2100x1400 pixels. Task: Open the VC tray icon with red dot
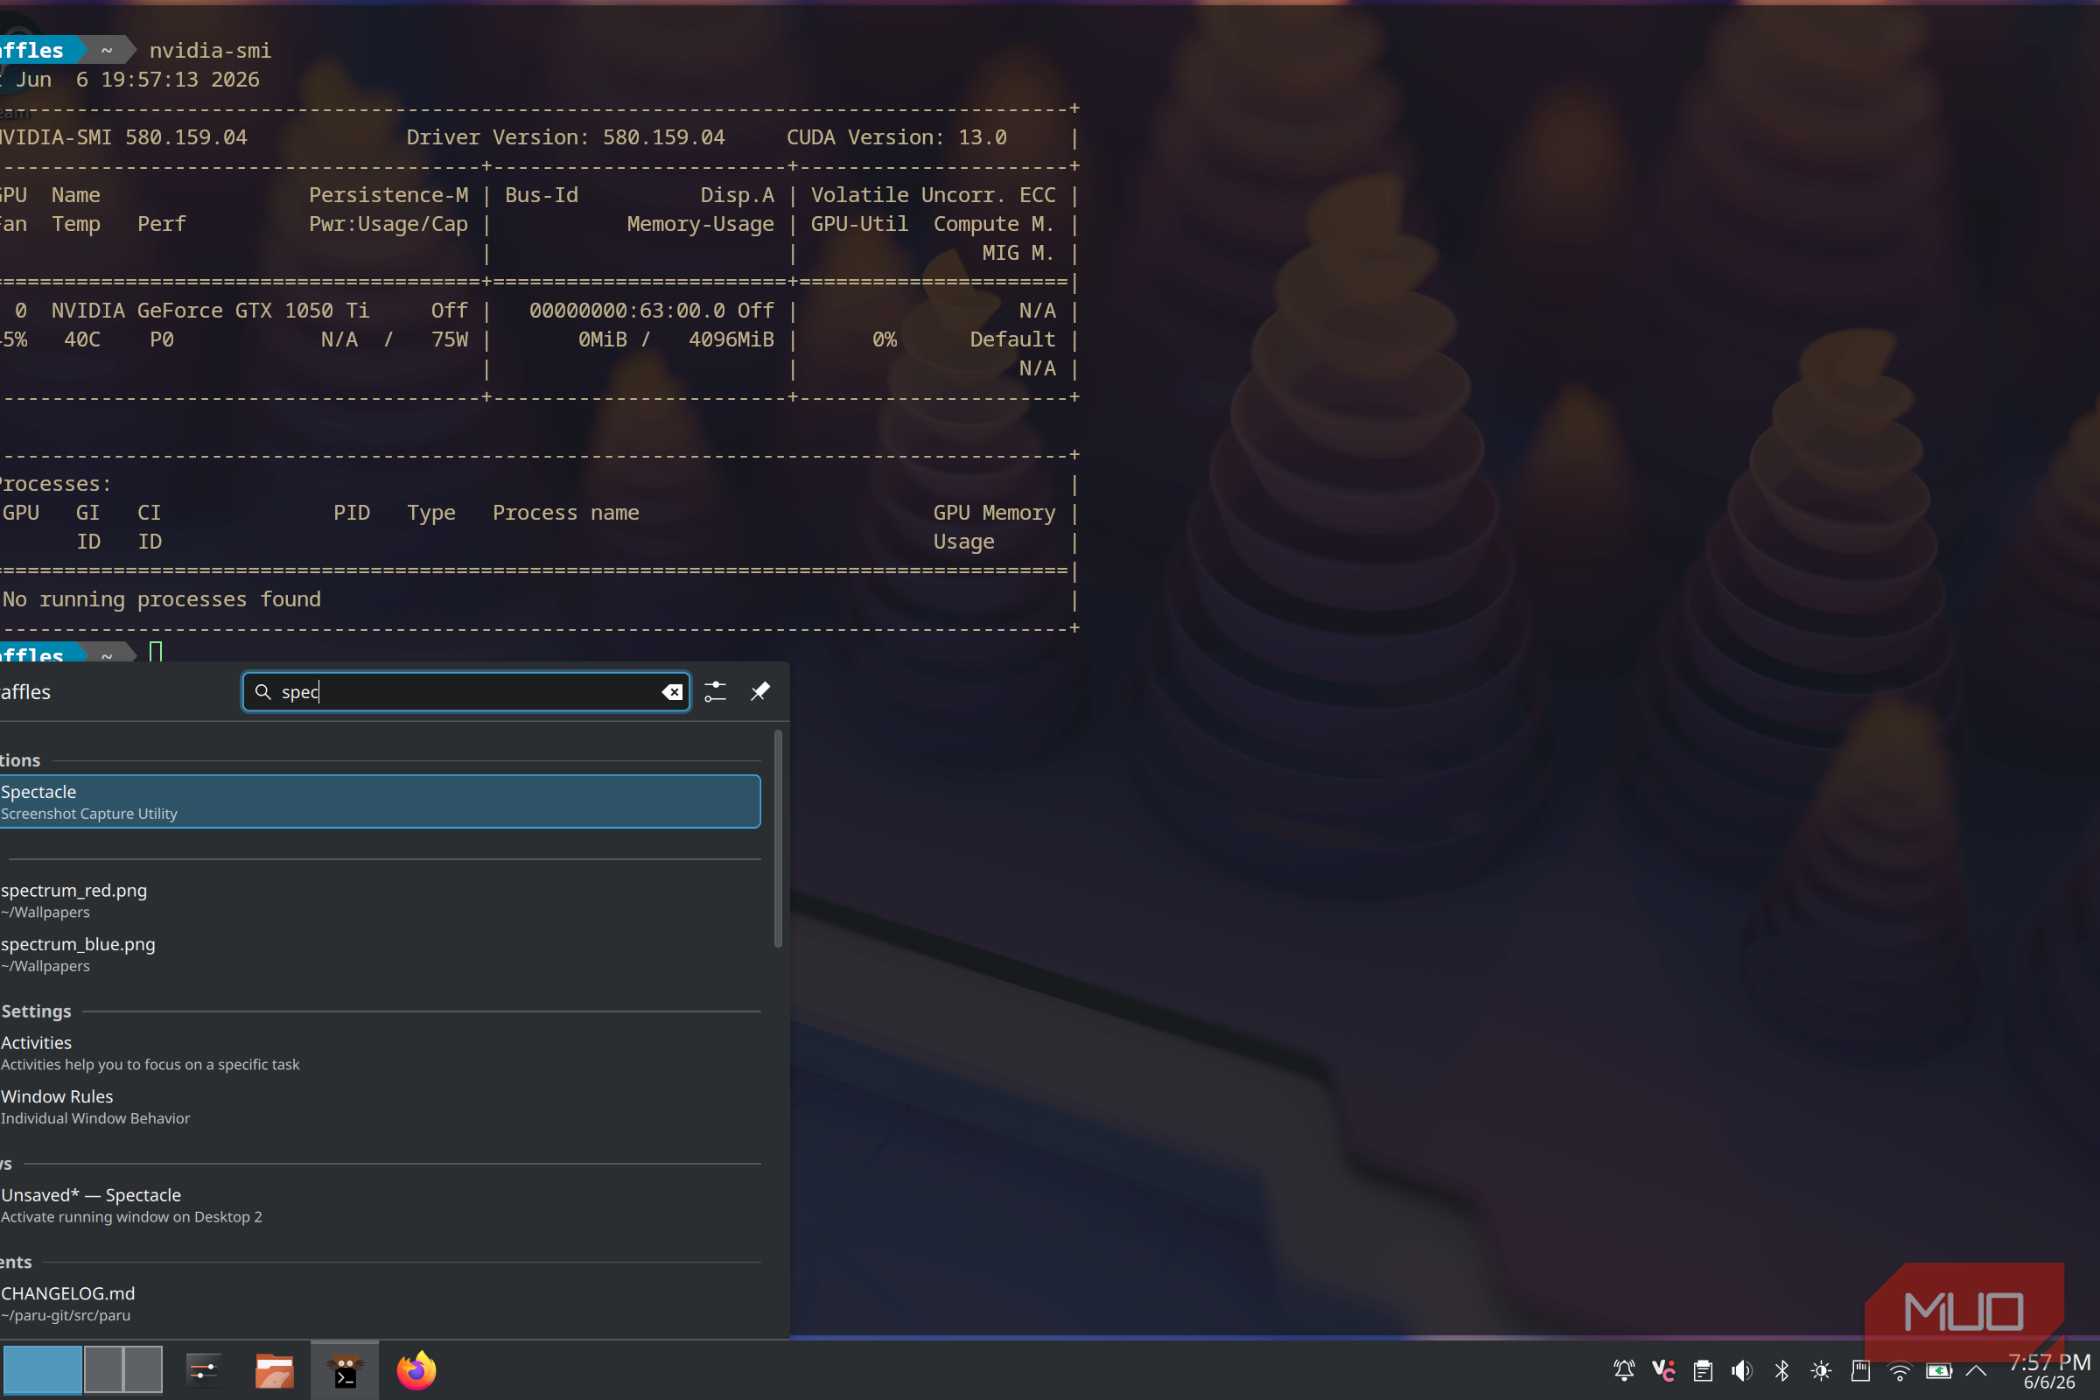(1663, 1371)
